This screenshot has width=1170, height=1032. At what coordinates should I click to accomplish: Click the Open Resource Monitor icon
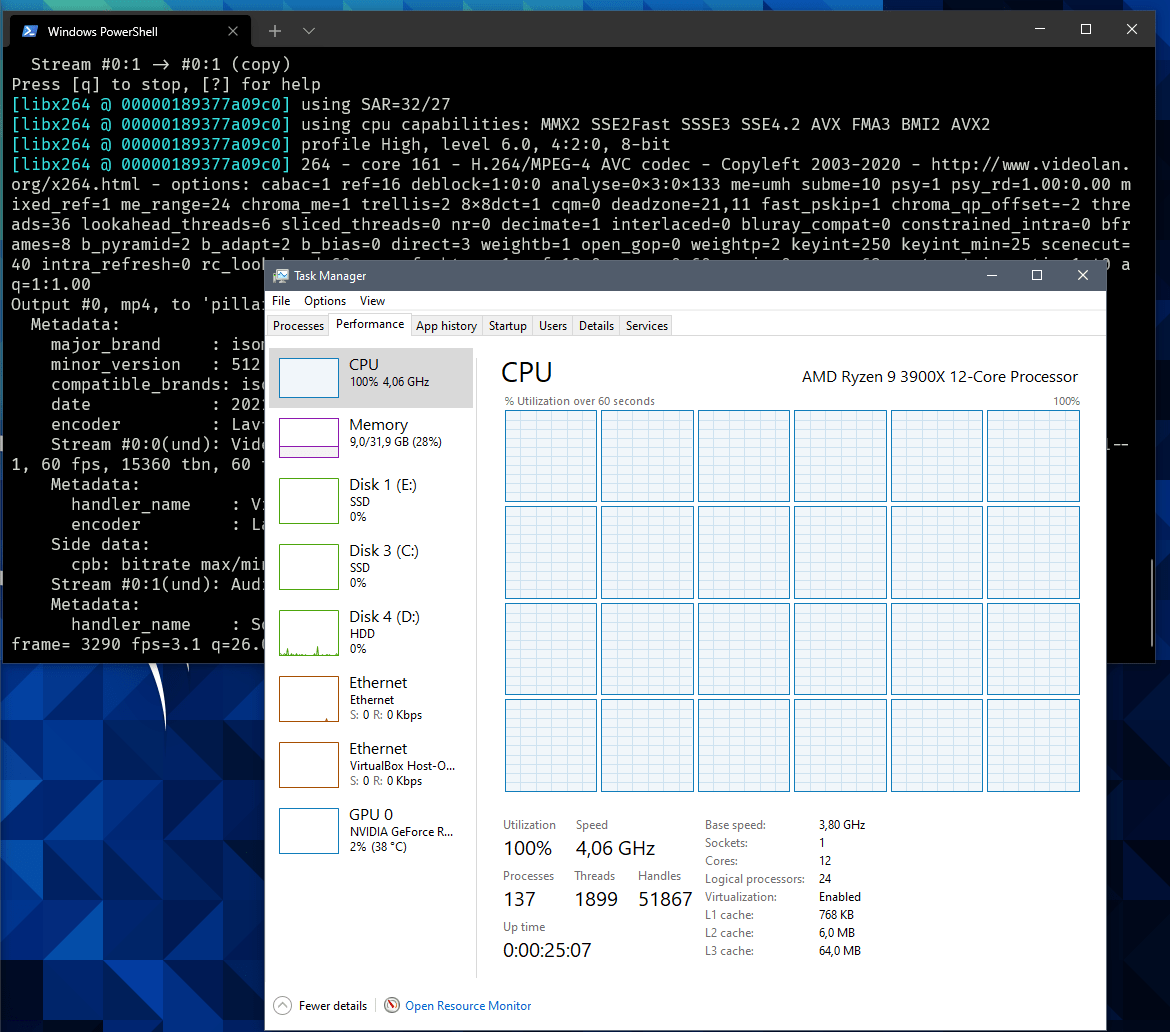pos(392,1006)
